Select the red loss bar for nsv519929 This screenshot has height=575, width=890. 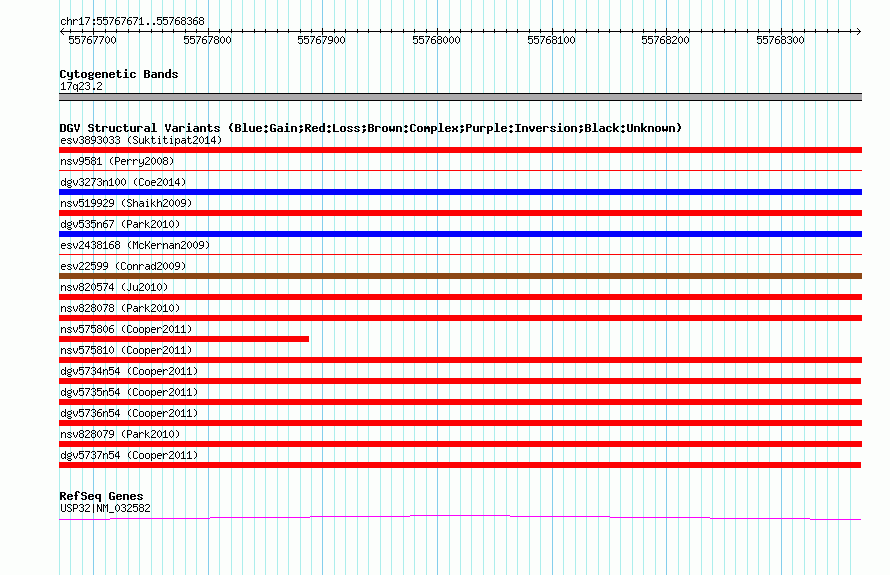460,213
